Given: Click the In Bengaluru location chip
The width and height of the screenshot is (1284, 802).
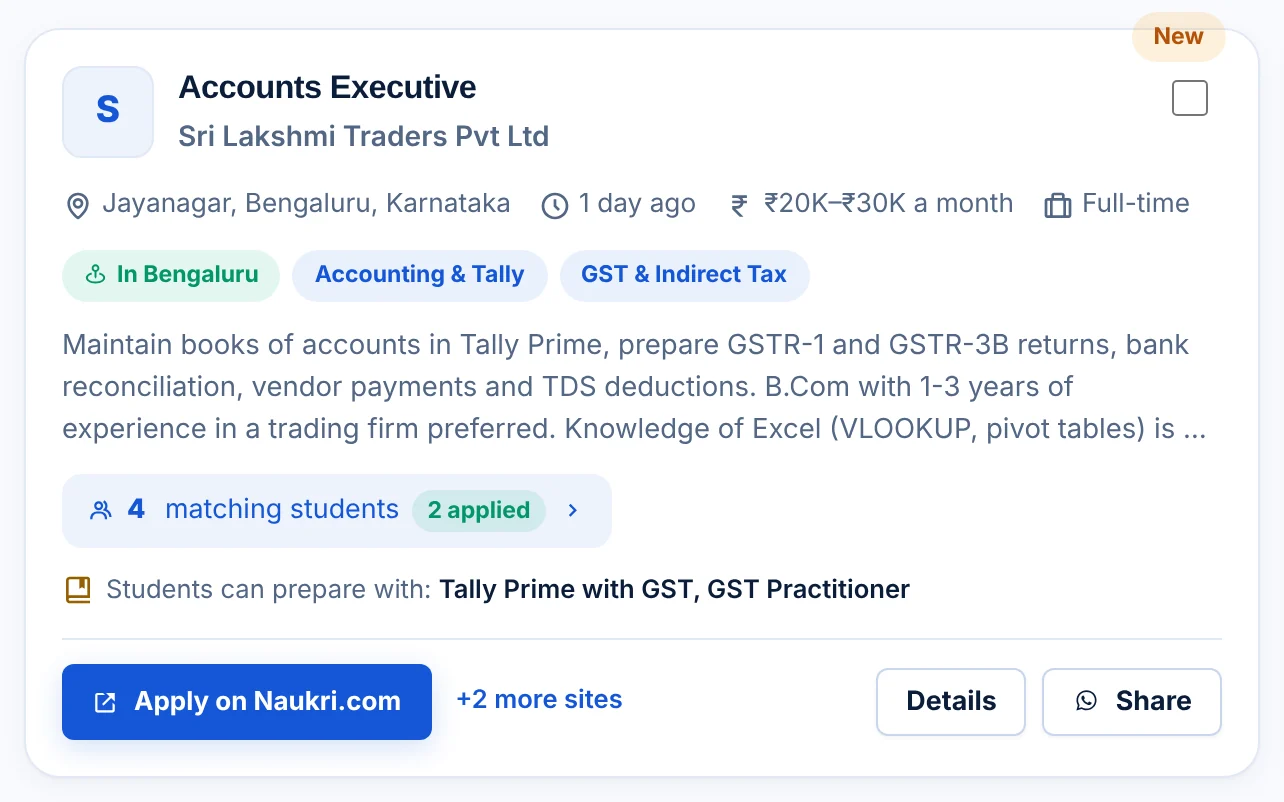Looking at the screenshot, I should coord(171,275).
